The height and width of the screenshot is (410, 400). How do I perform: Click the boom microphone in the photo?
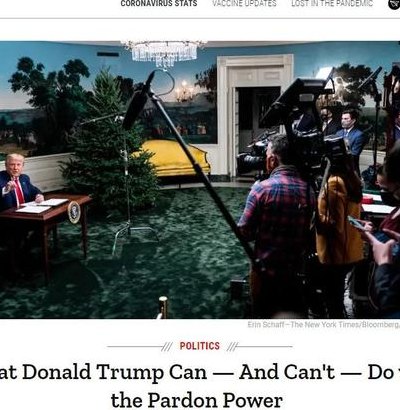coord(139,101)
